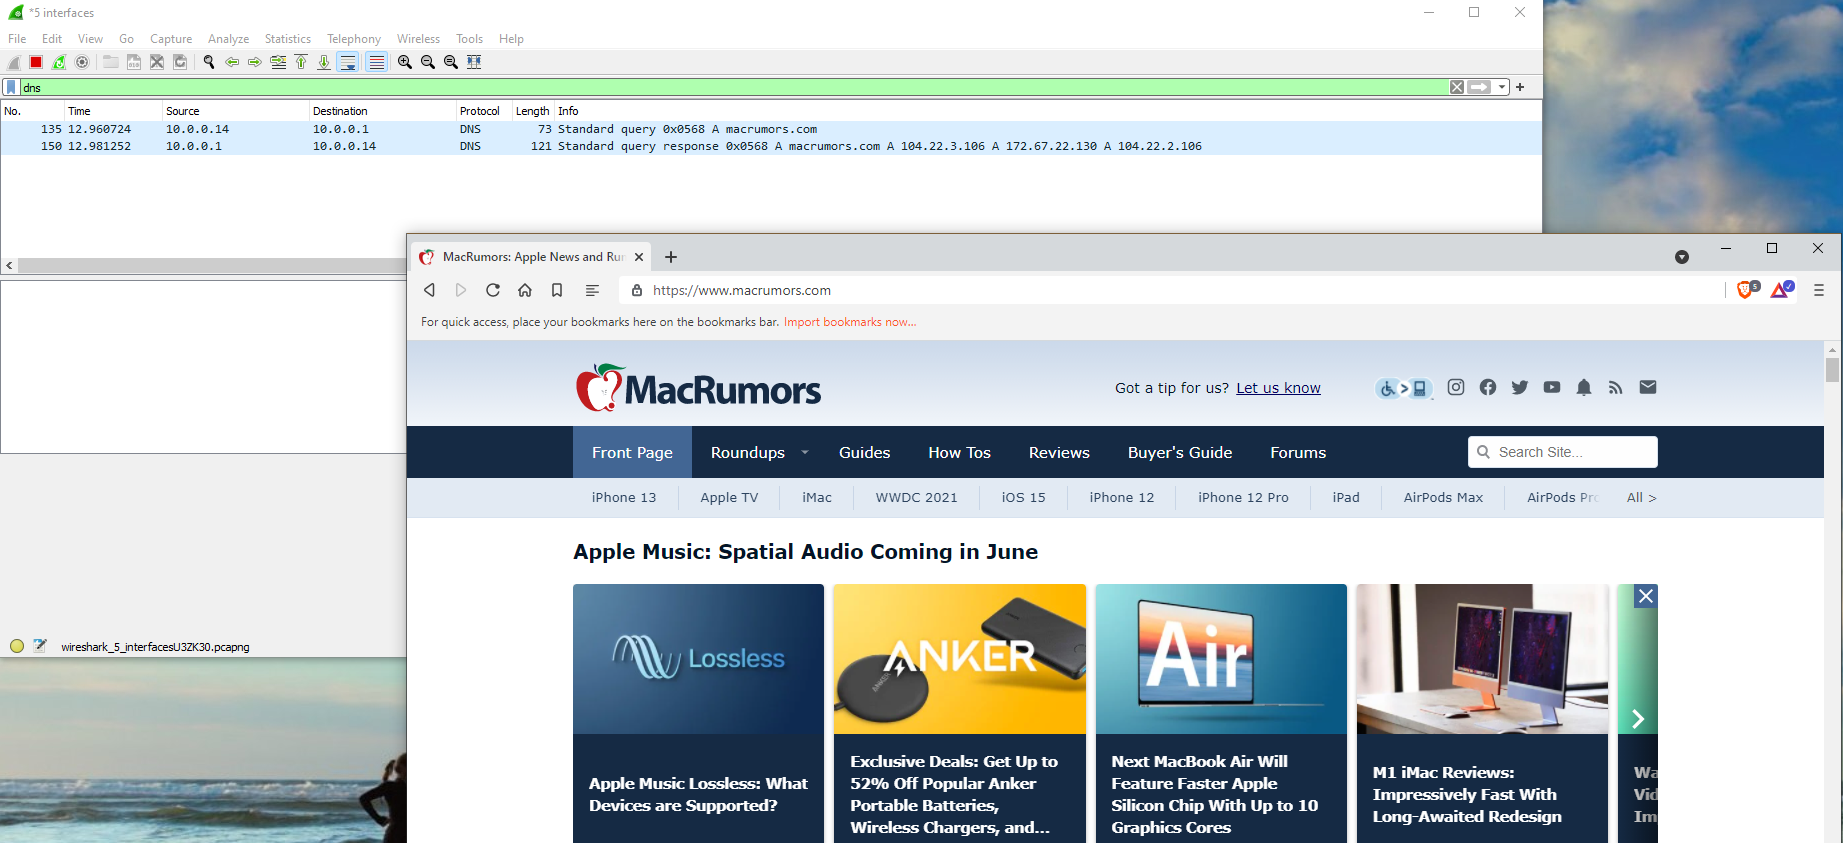The height and width of the screenshot is (843, 1843).
Task: Close the MacRumors browser tab
Action: tap(639, 257)
